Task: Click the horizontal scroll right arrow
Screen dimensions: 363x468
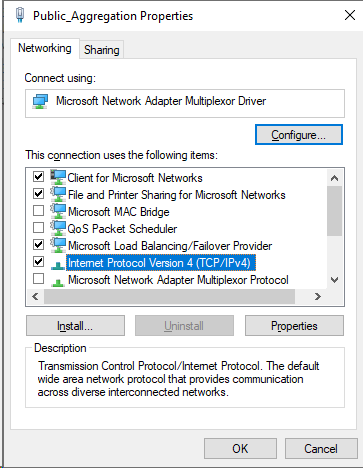Action: coord(318,296)
